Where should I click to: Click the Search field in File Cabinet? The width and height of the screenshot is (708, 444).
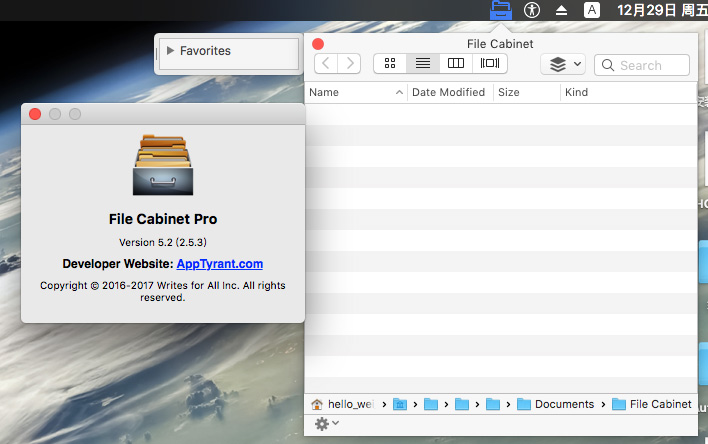(642, 65)
